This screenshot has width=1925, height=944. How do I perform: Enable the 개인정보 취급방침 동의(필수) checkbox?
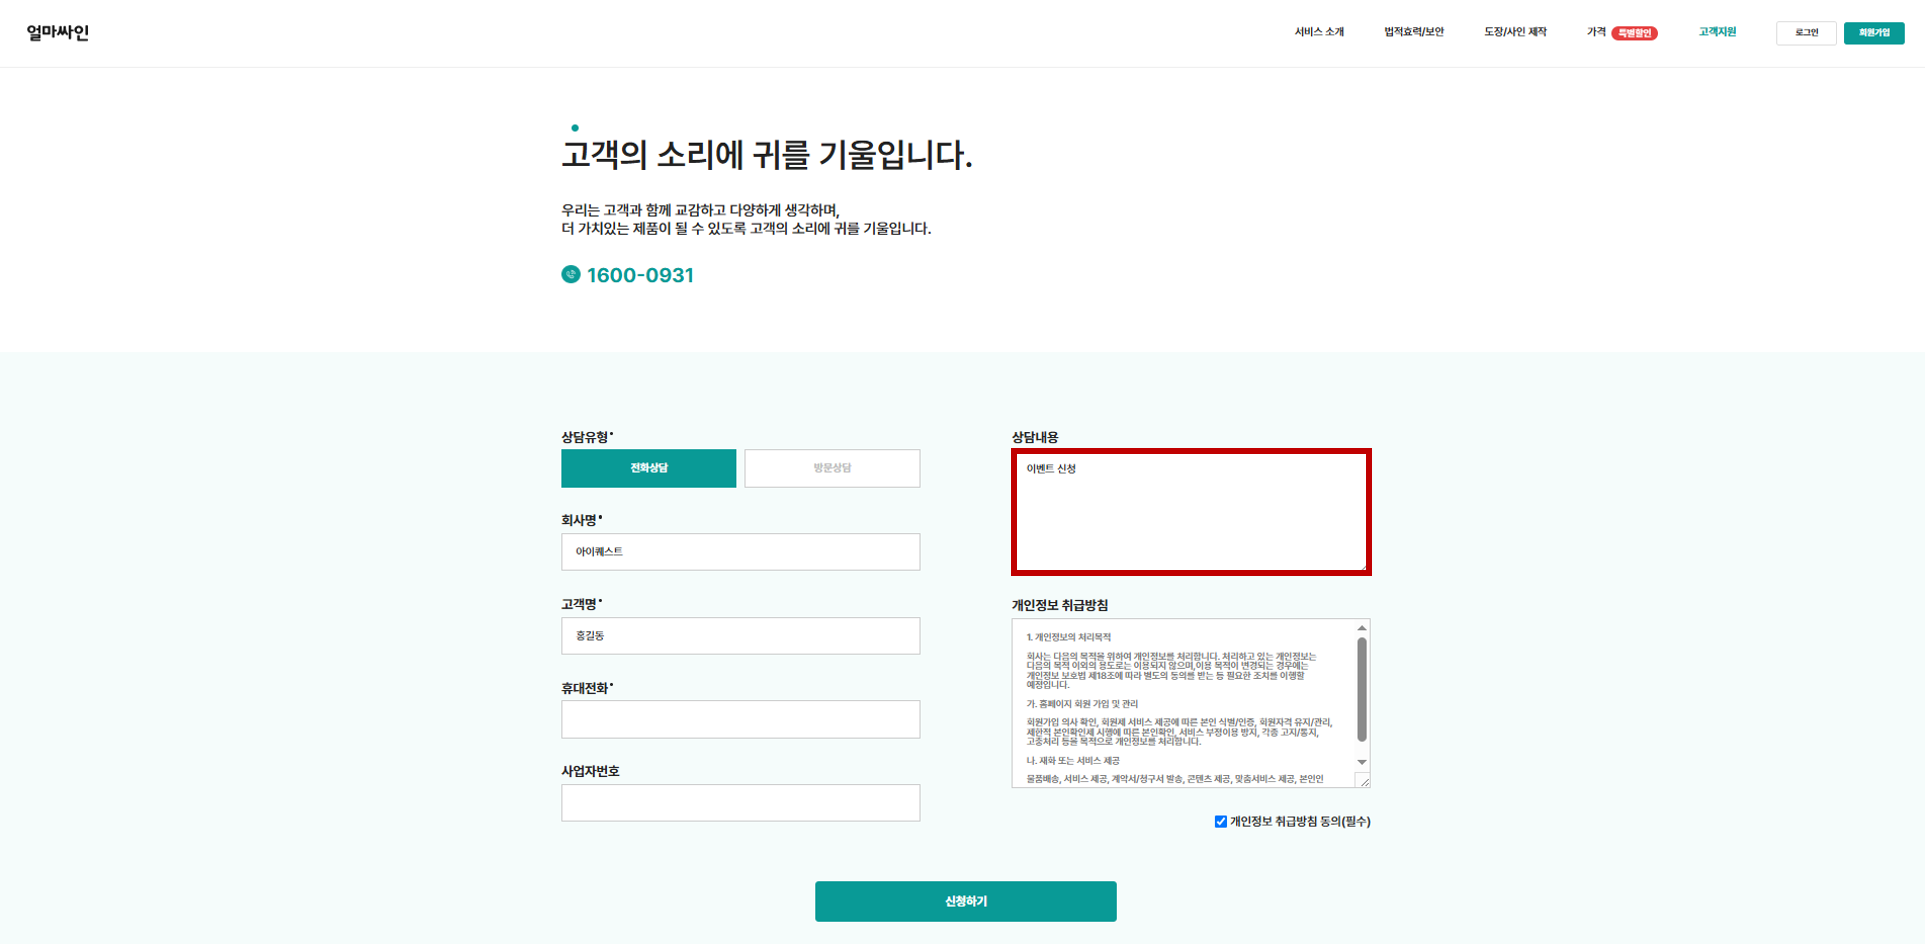pos(1219,821)
